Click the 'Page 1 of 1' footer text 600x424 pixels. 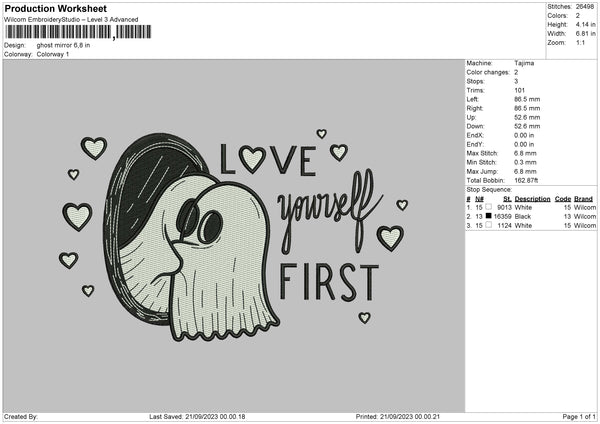click(x=579, y=417)
